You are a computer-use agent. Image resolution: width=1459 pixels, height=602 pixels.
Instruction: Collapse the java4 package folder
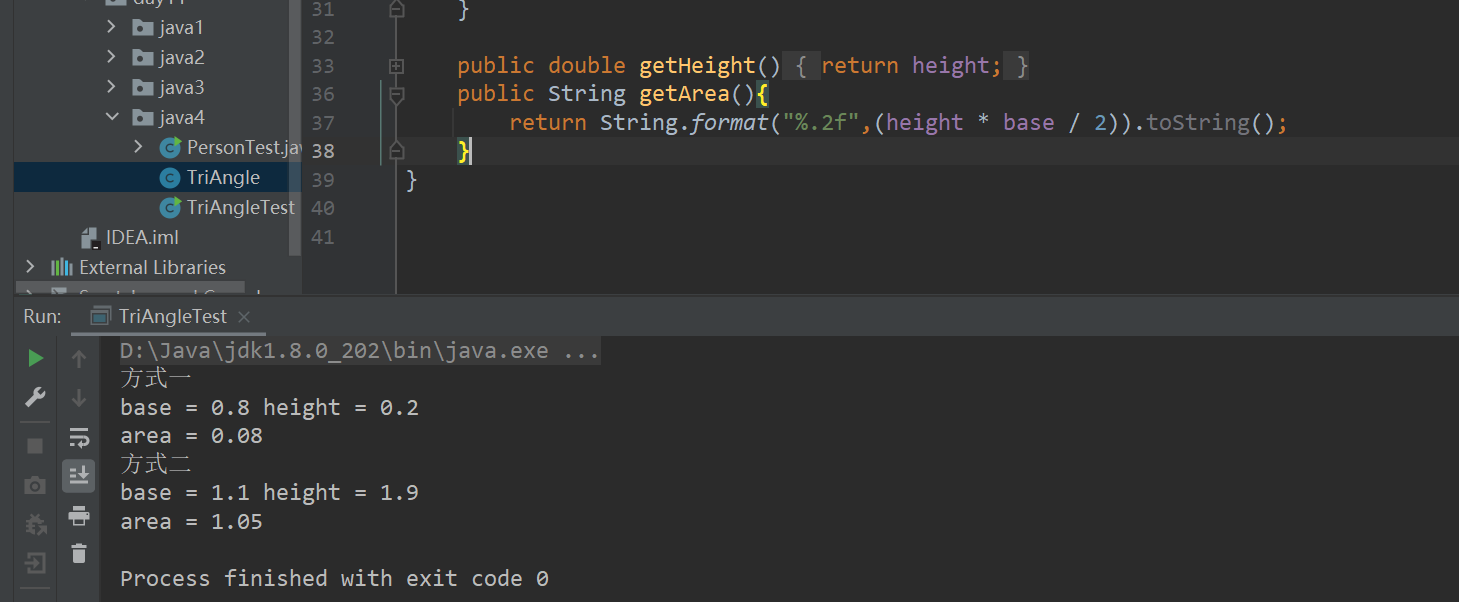click(112, 117)
